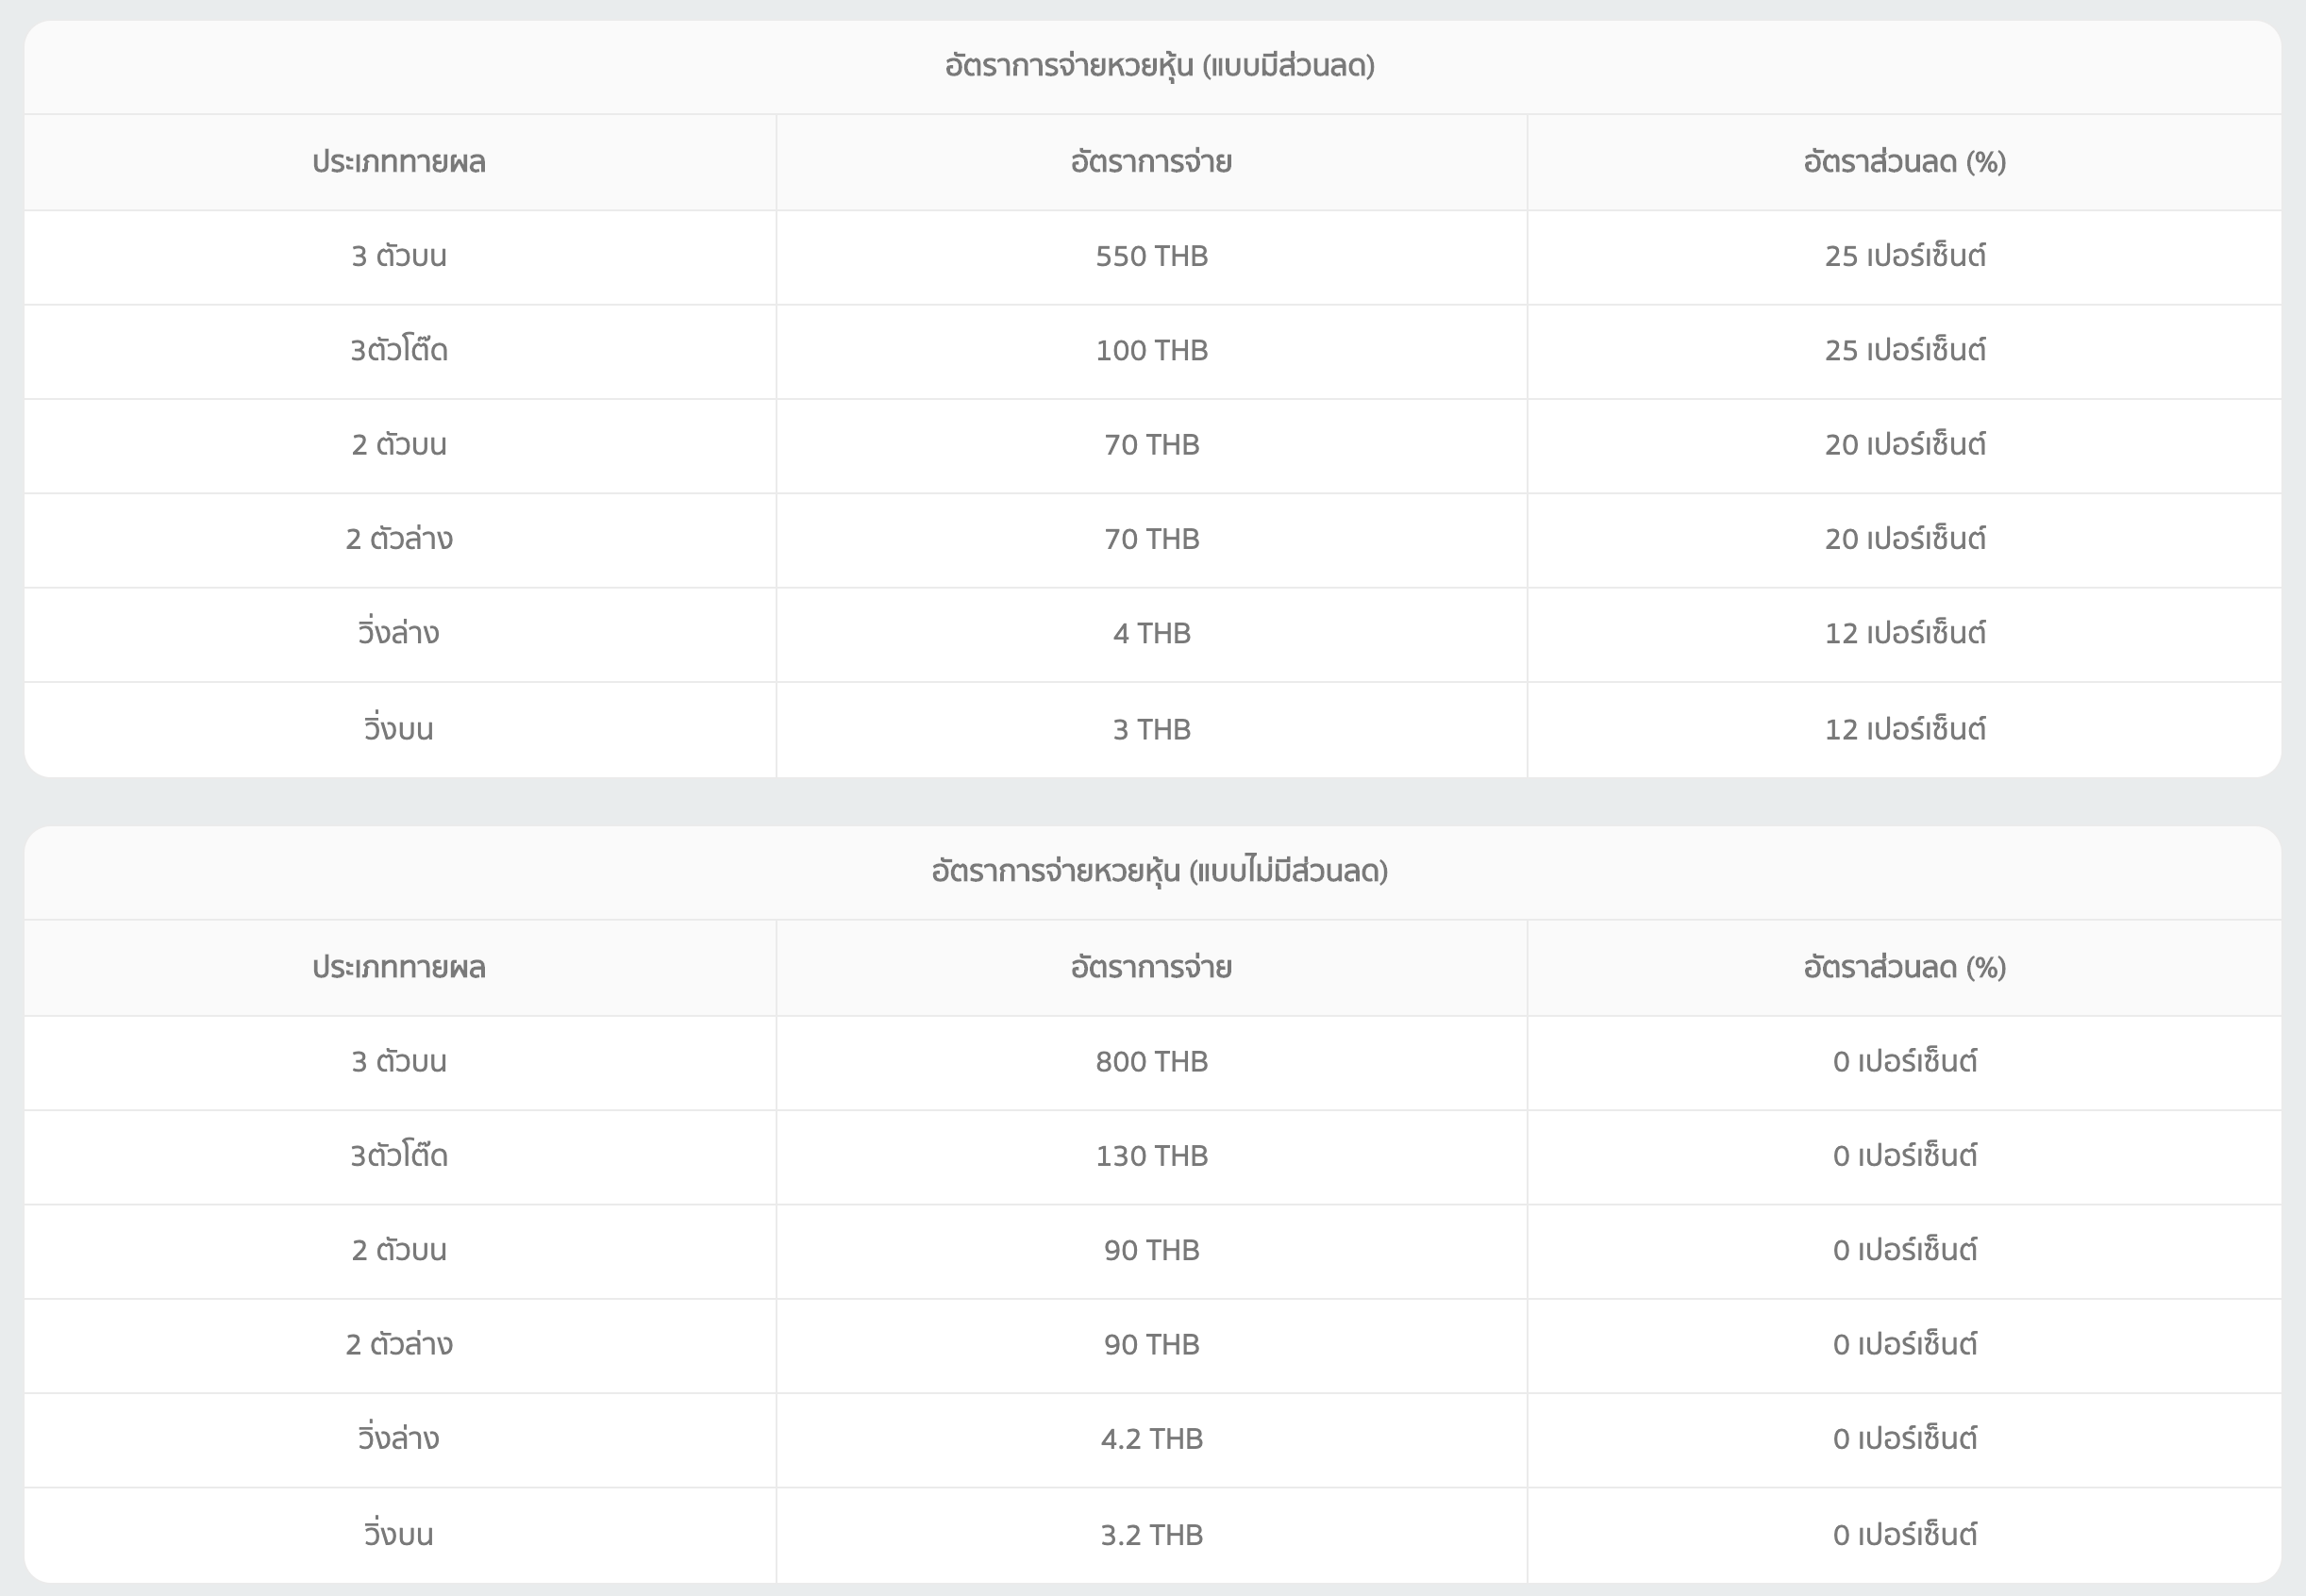
Task: Click the 3.2 THB payout cell
Action: click(1151, 1534)
